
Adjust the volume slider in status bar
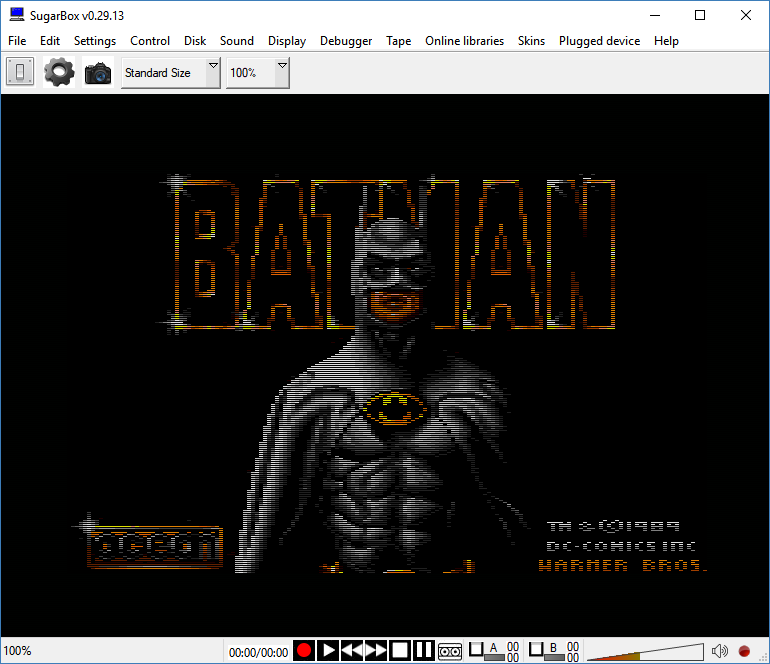coord(645,652)
